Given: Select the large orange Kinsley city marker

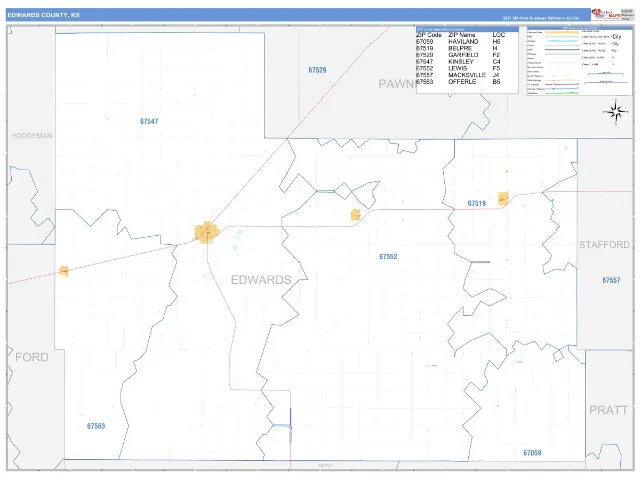Looking at the screenshot, I should tap(207, 233).
